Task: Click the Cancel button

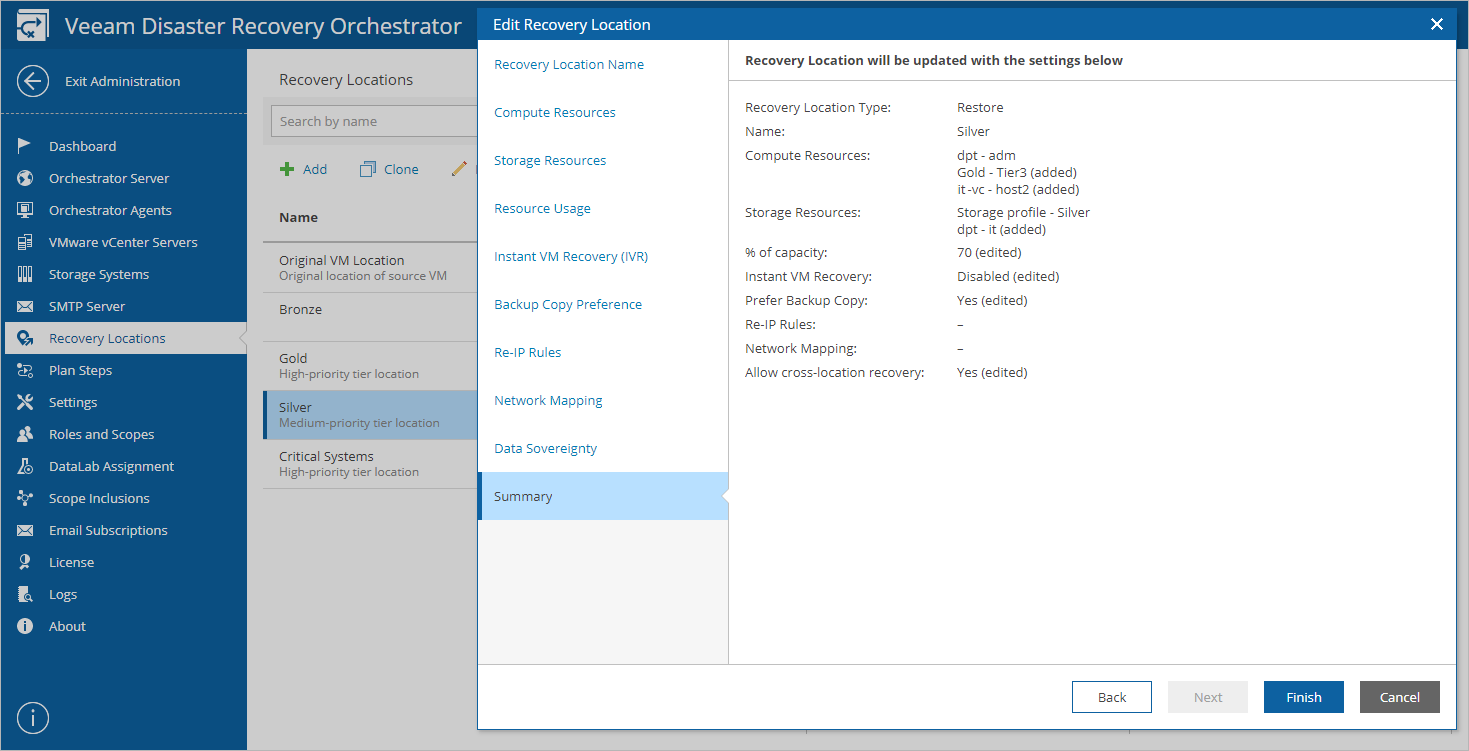Action: (1400, 697)
